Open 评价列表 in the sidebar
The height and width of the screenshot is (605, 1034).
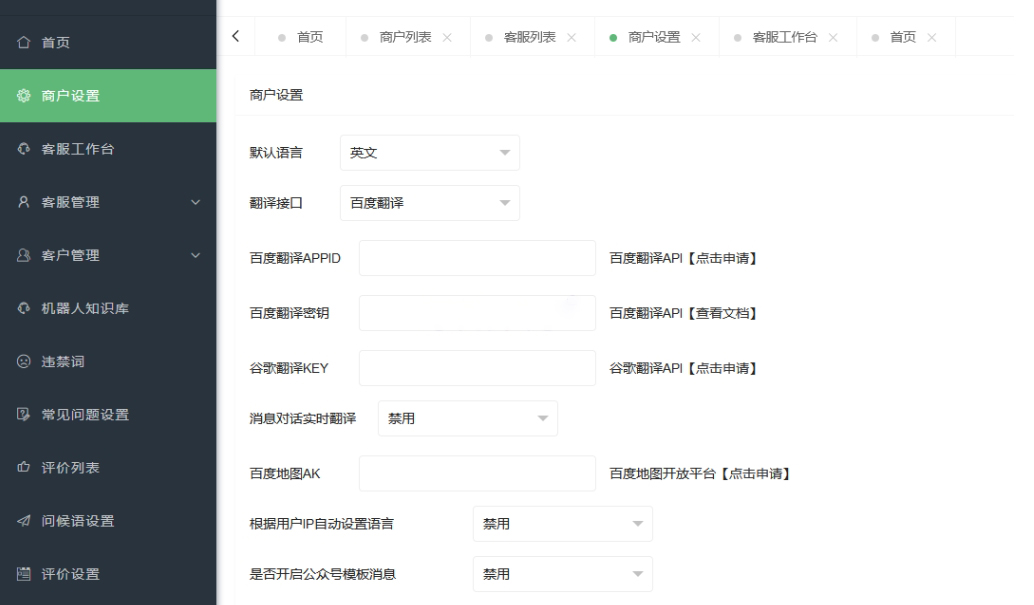pos(108,468)
